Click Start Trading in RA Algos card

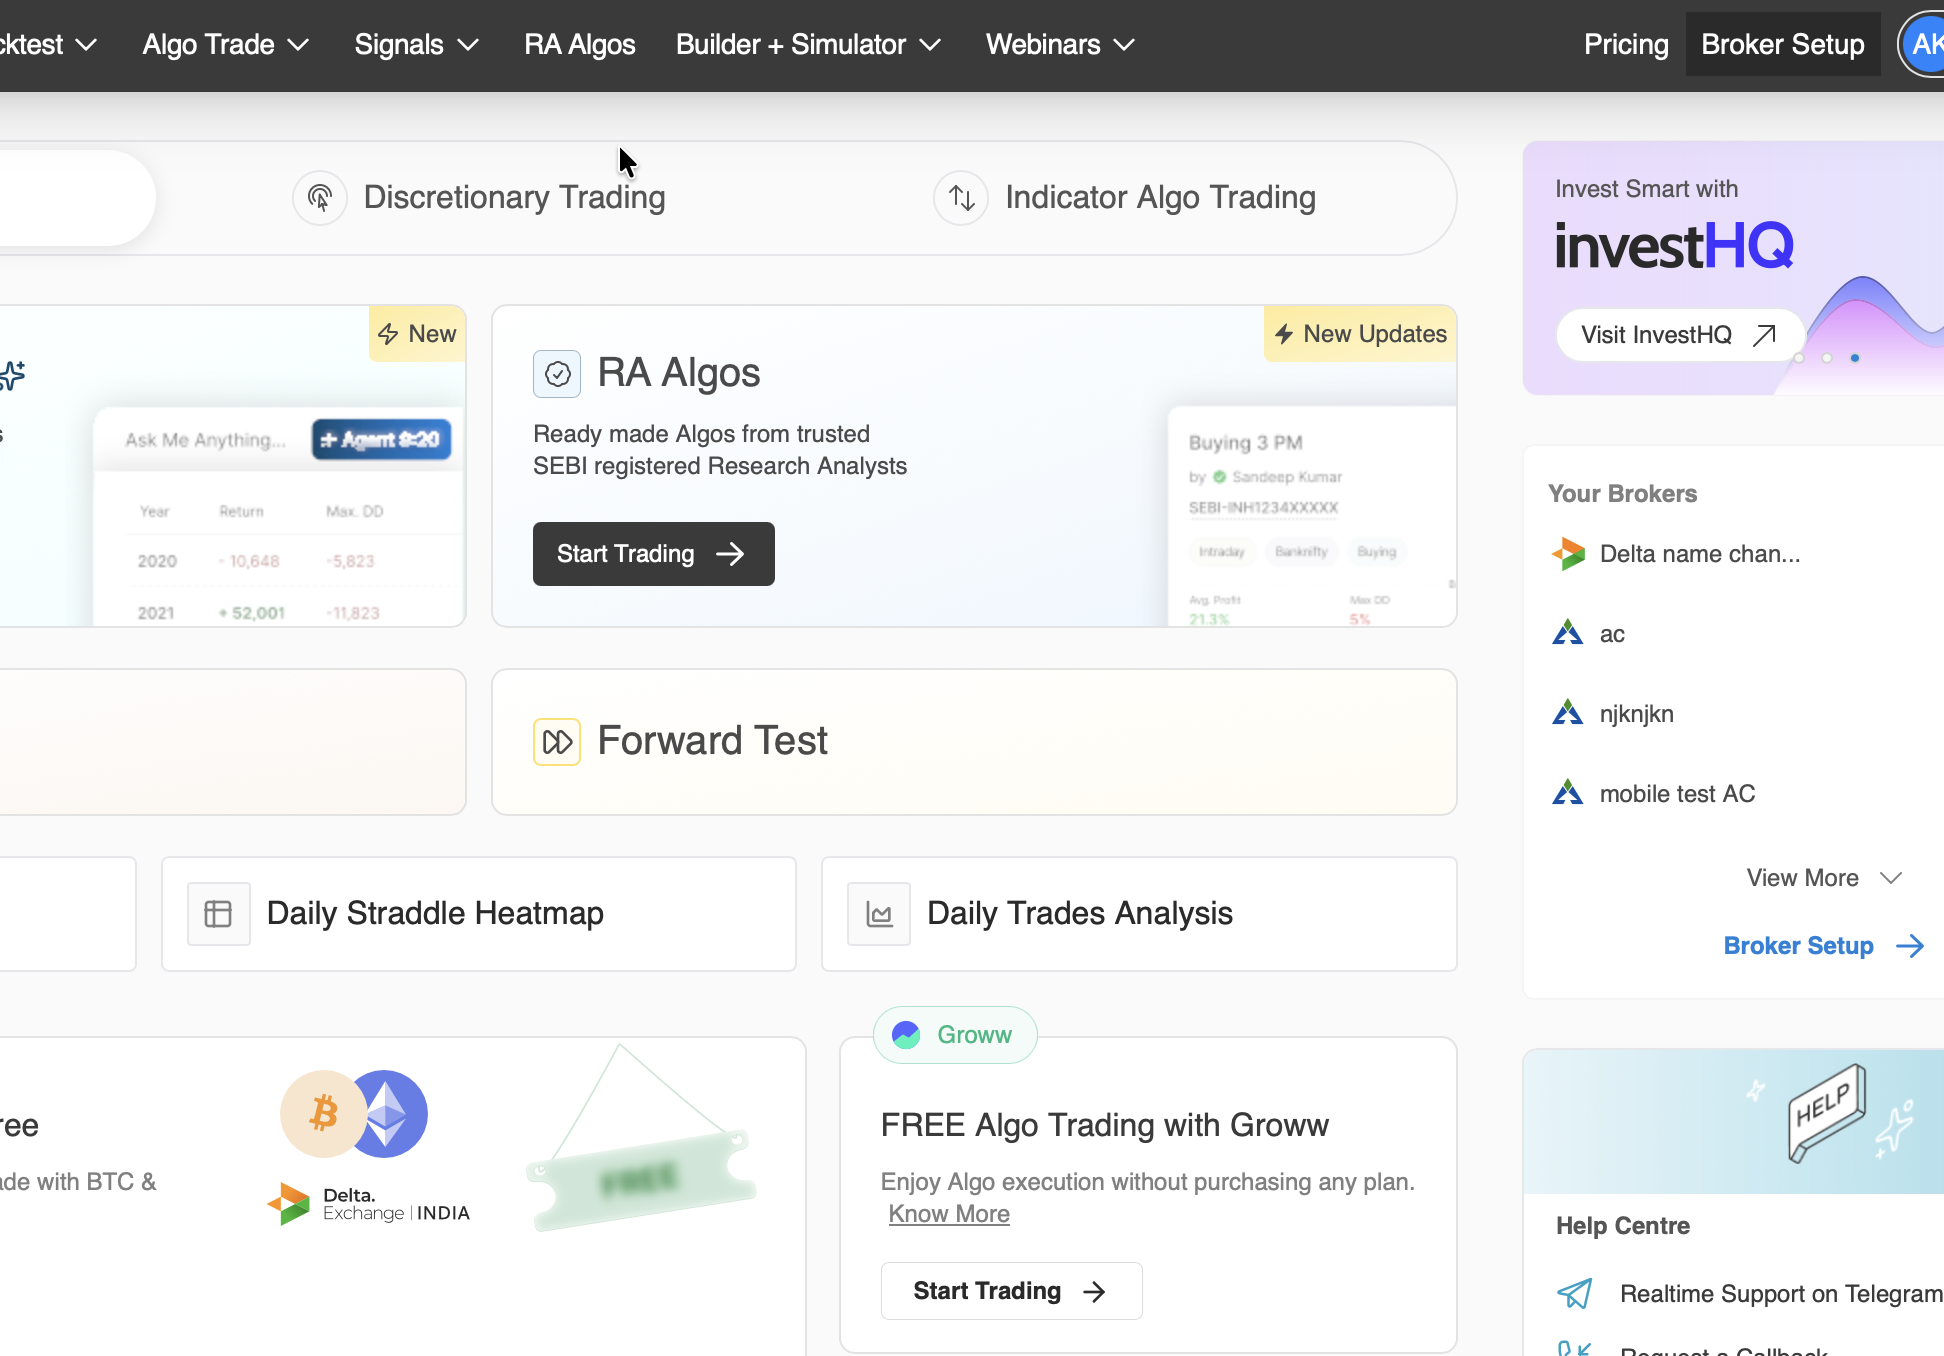pyautogui.click(x=653, y=554)
